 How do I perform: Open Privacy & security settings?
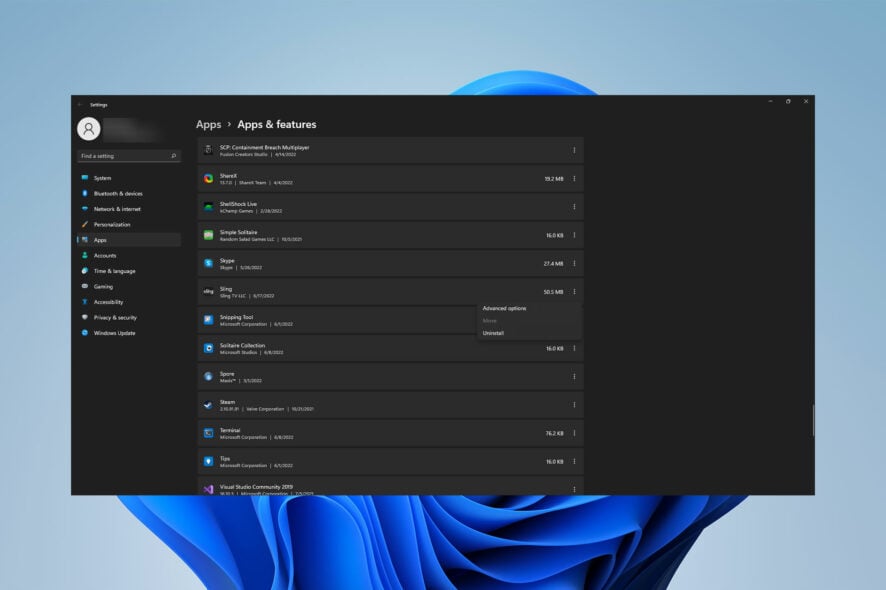tap(129, 318)
